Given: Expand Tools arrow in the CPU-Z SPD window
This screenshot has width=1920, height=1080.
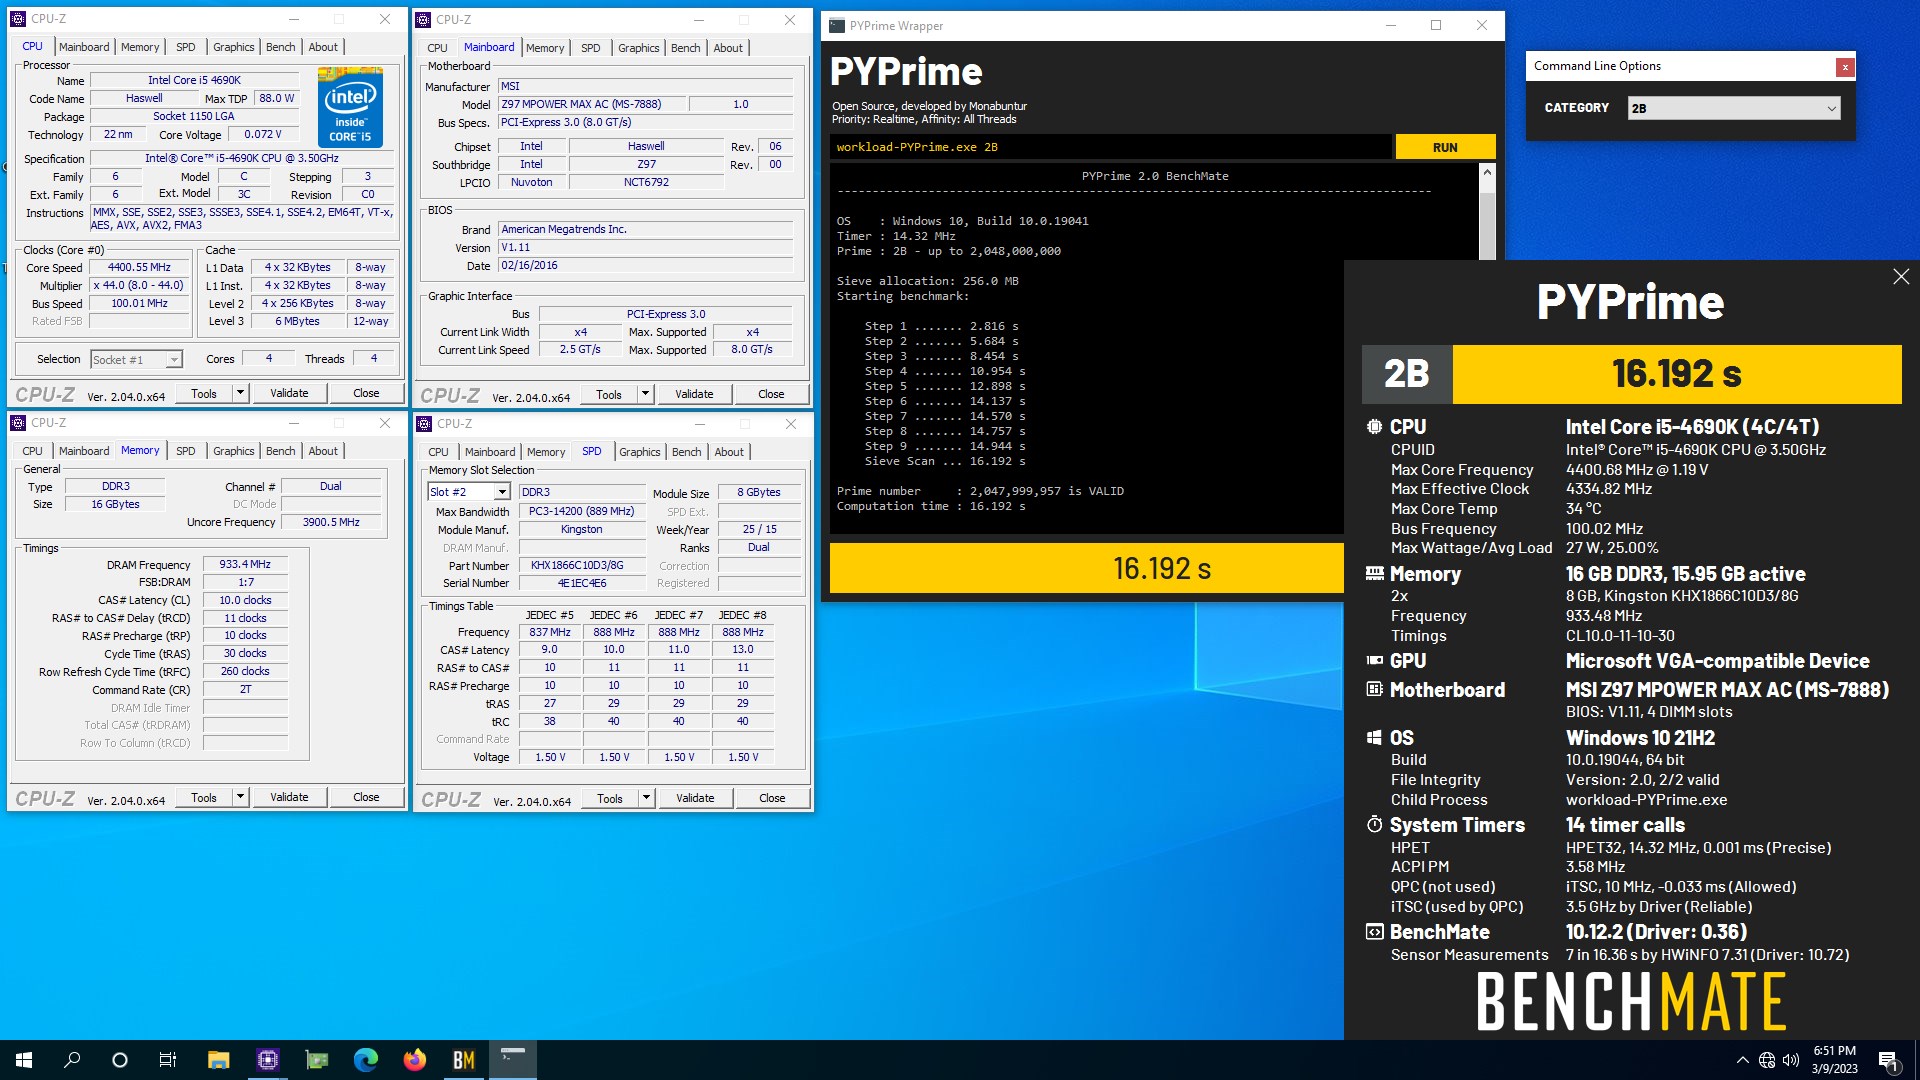Looking at the screenshot, I should 646,798.
